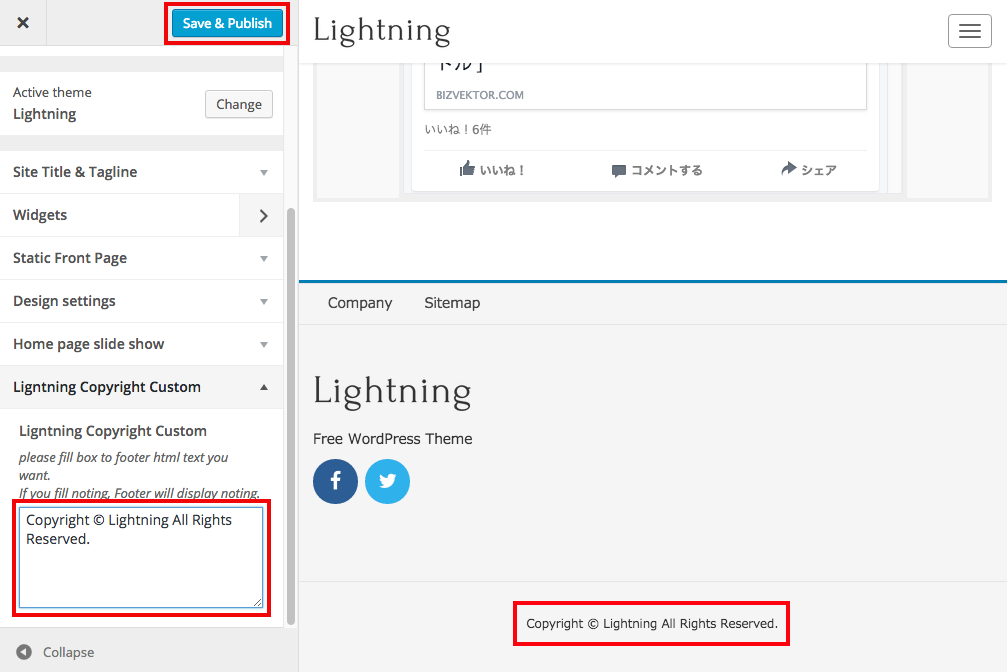Viewport: 1007px width, 672px height.
Task: Click the シェア share button
Action: (809, 170)
